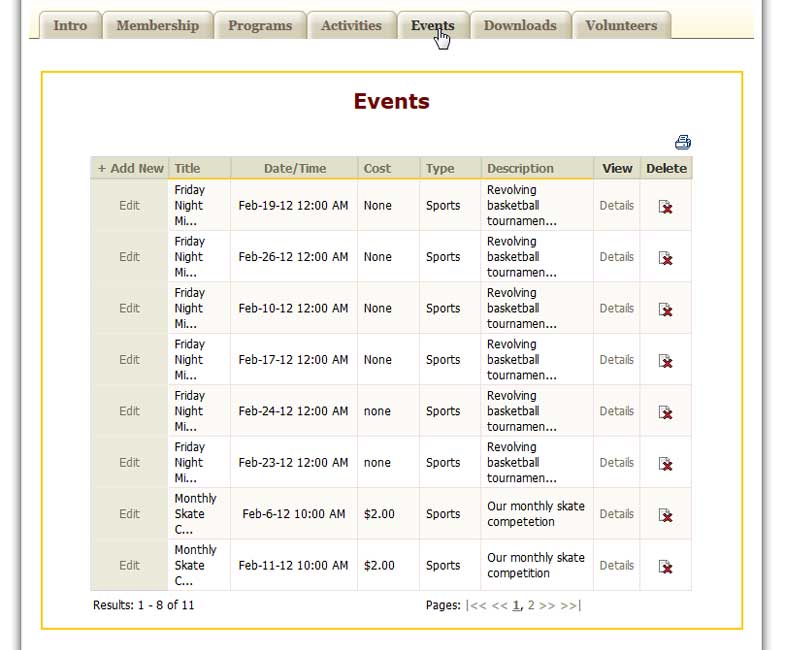785x650 pixels.
Task: Sort table by Date/Time column header
Action: point(294,169)
